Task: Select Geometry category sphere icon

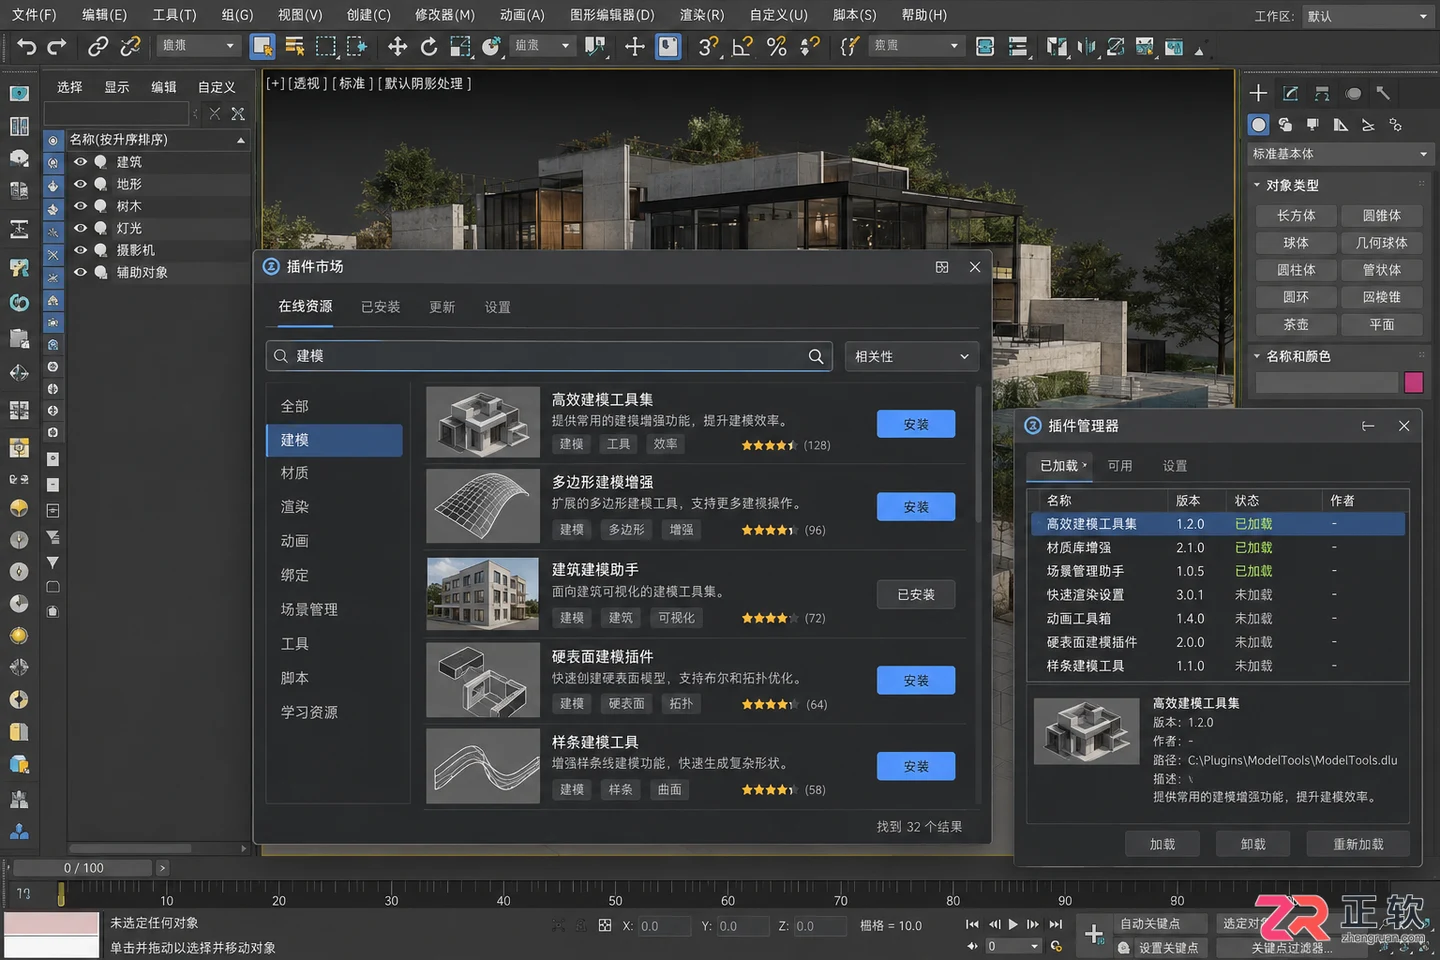Action: pos(1259,124)
